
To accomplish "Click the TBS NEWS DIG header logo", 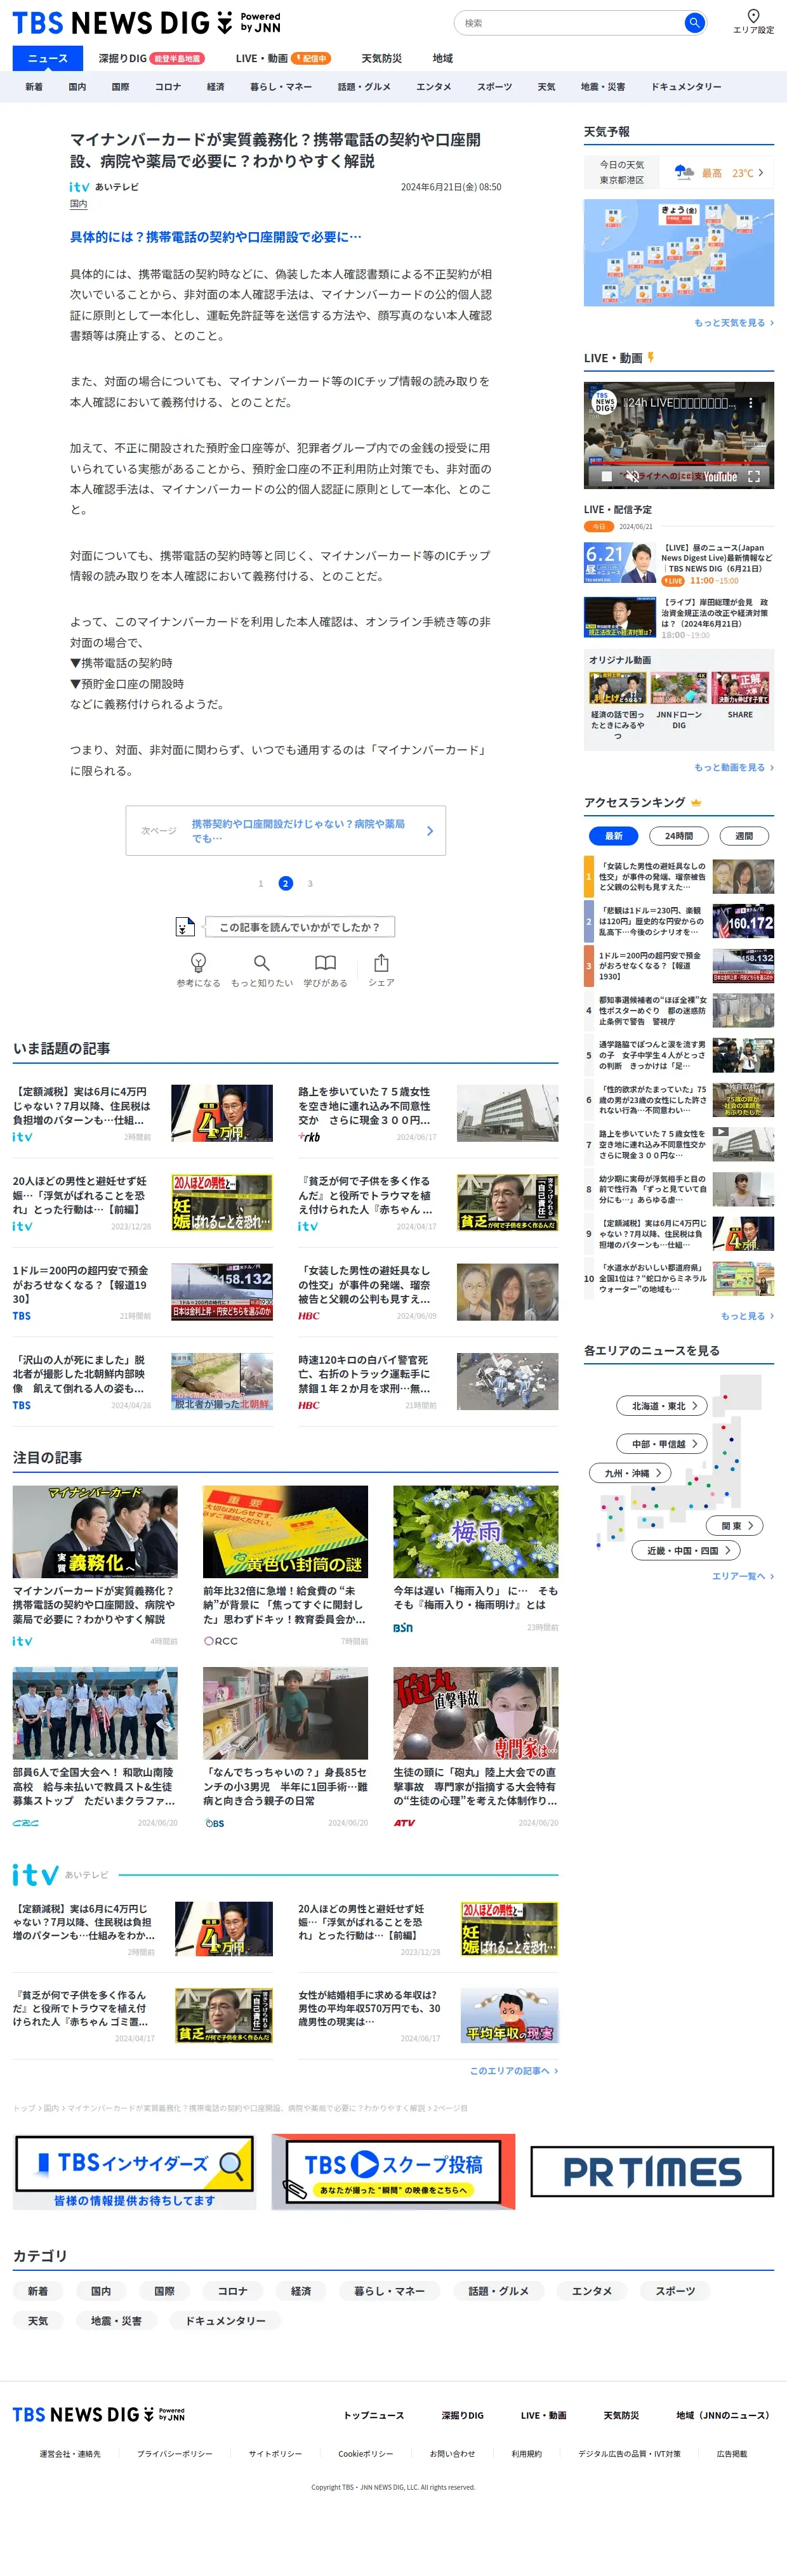I will click(x=146, y=22).
